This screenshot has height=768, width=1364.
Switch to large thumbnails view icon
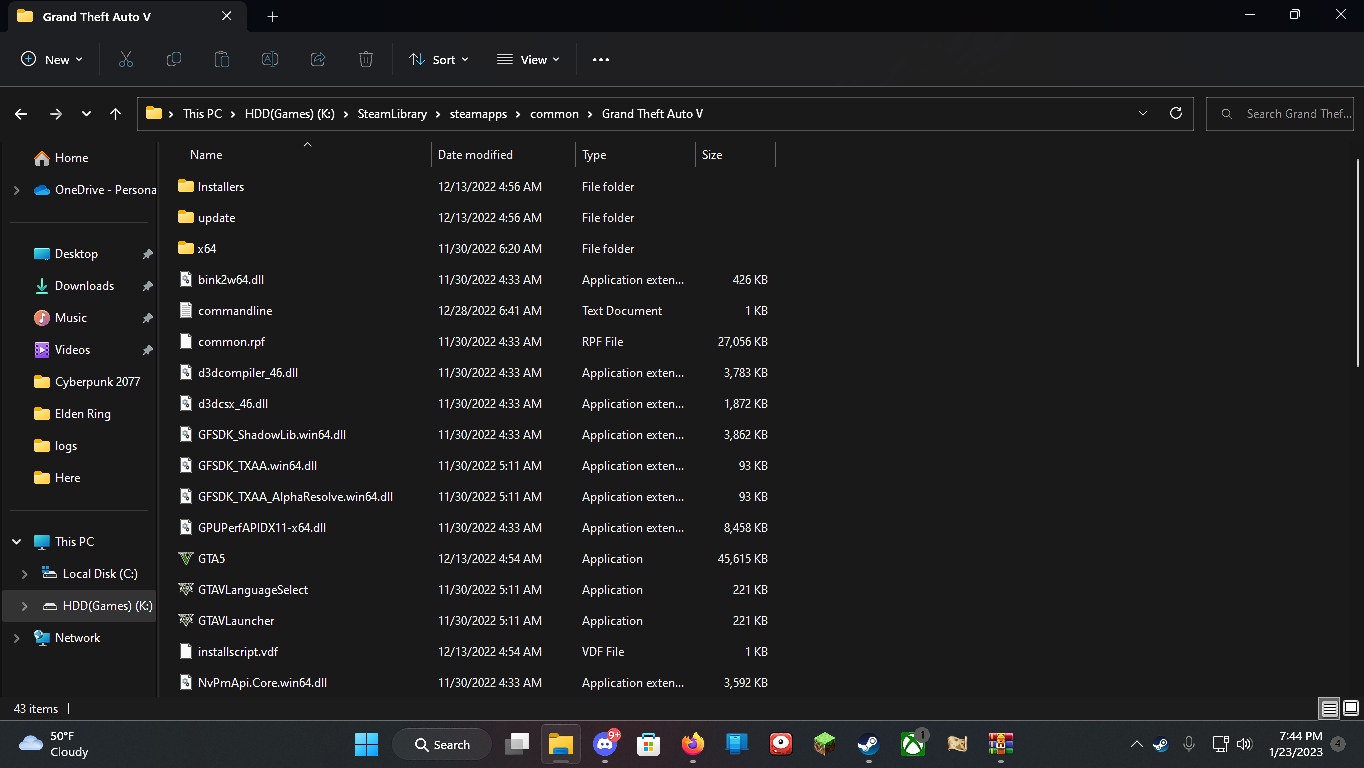(1351, 709)
